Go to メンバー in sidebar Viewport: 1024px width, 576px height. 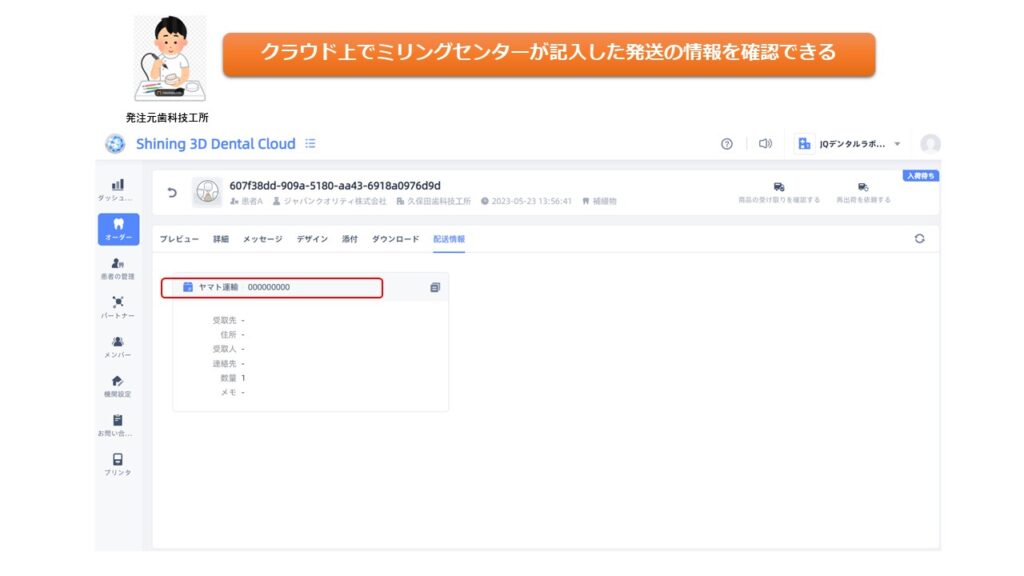118,346
